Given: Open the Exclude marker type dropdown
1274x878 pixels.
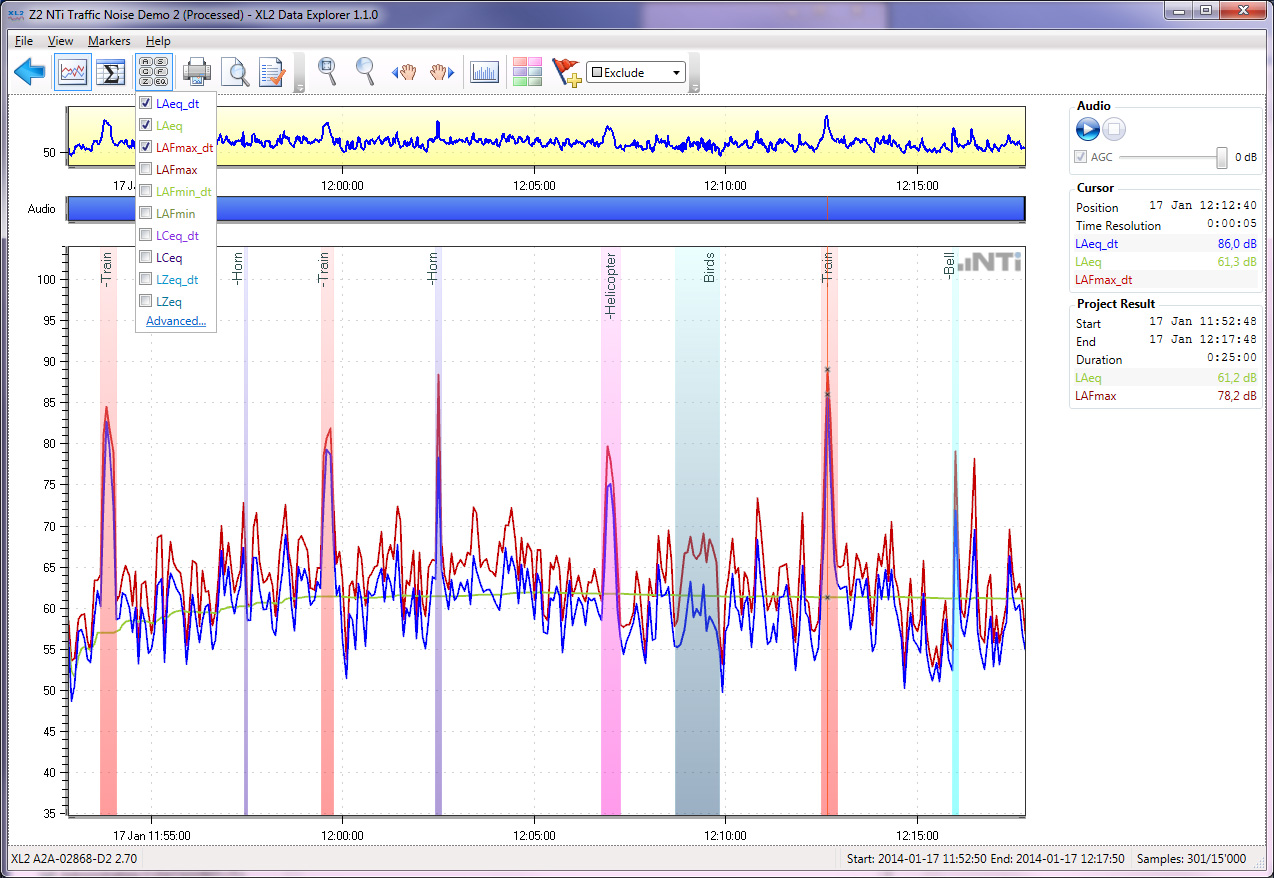Looking at the screenshot, I should coord(676,72).
